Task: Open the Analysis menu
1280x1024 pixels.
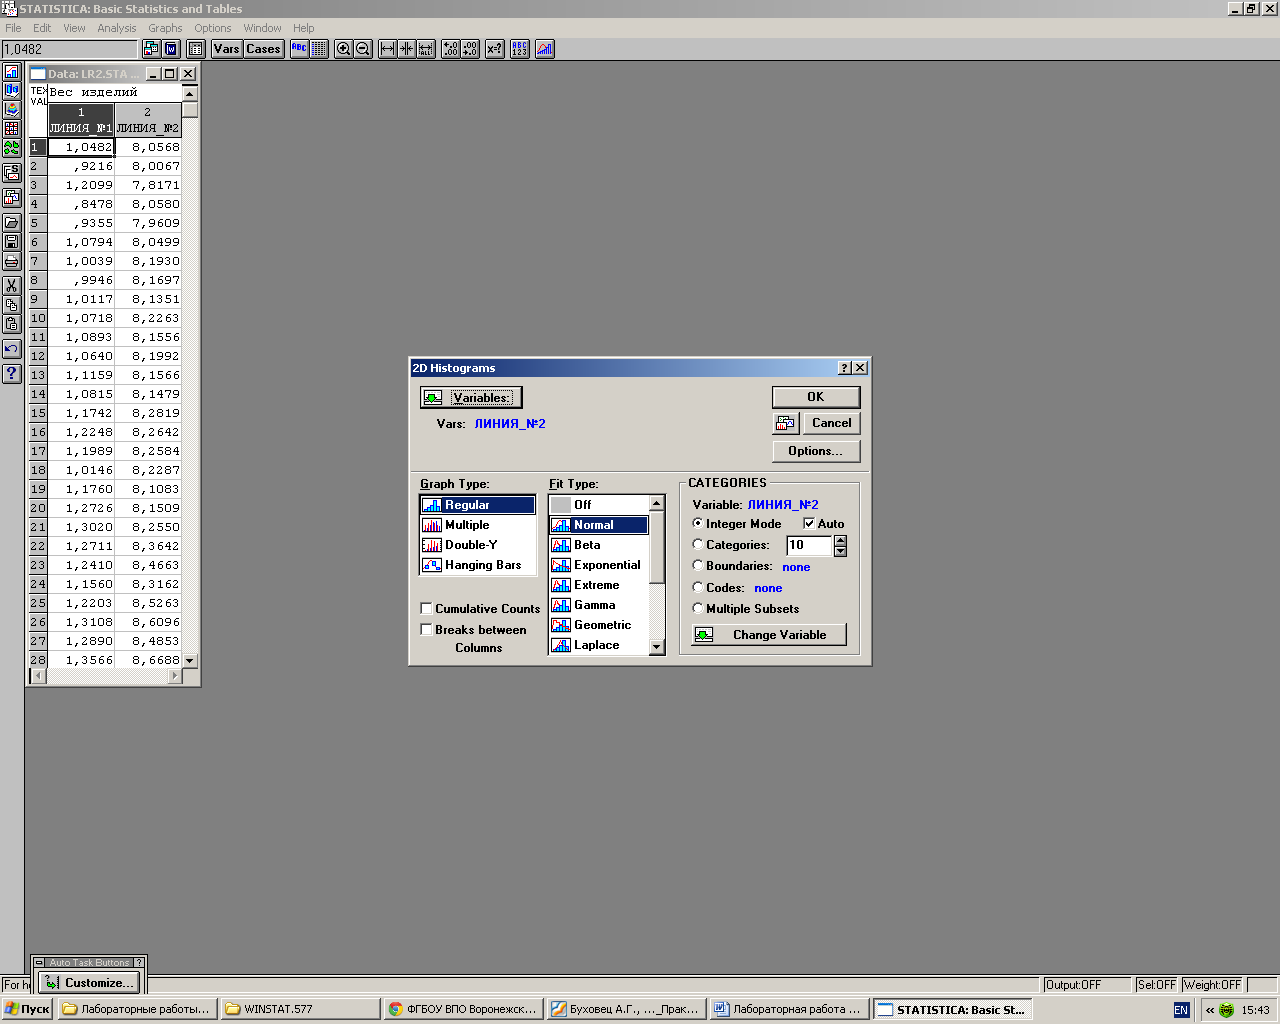Action: click(117, 28)
